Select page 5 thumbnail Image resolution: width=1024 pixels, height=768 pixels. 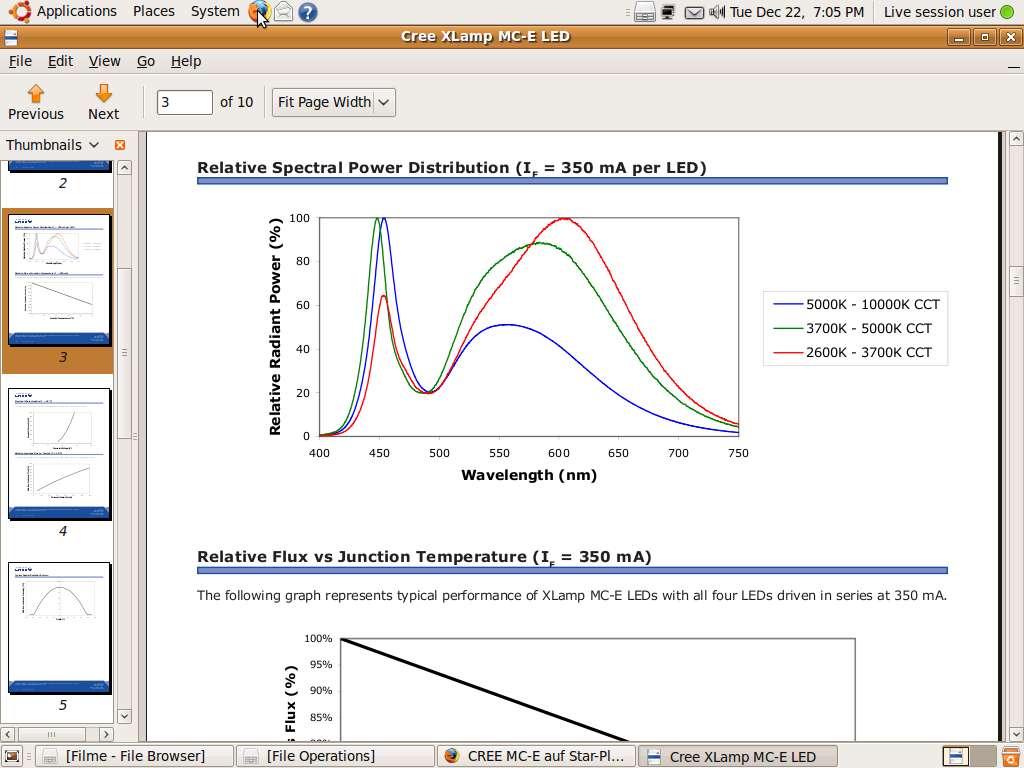tap(59, 628)
